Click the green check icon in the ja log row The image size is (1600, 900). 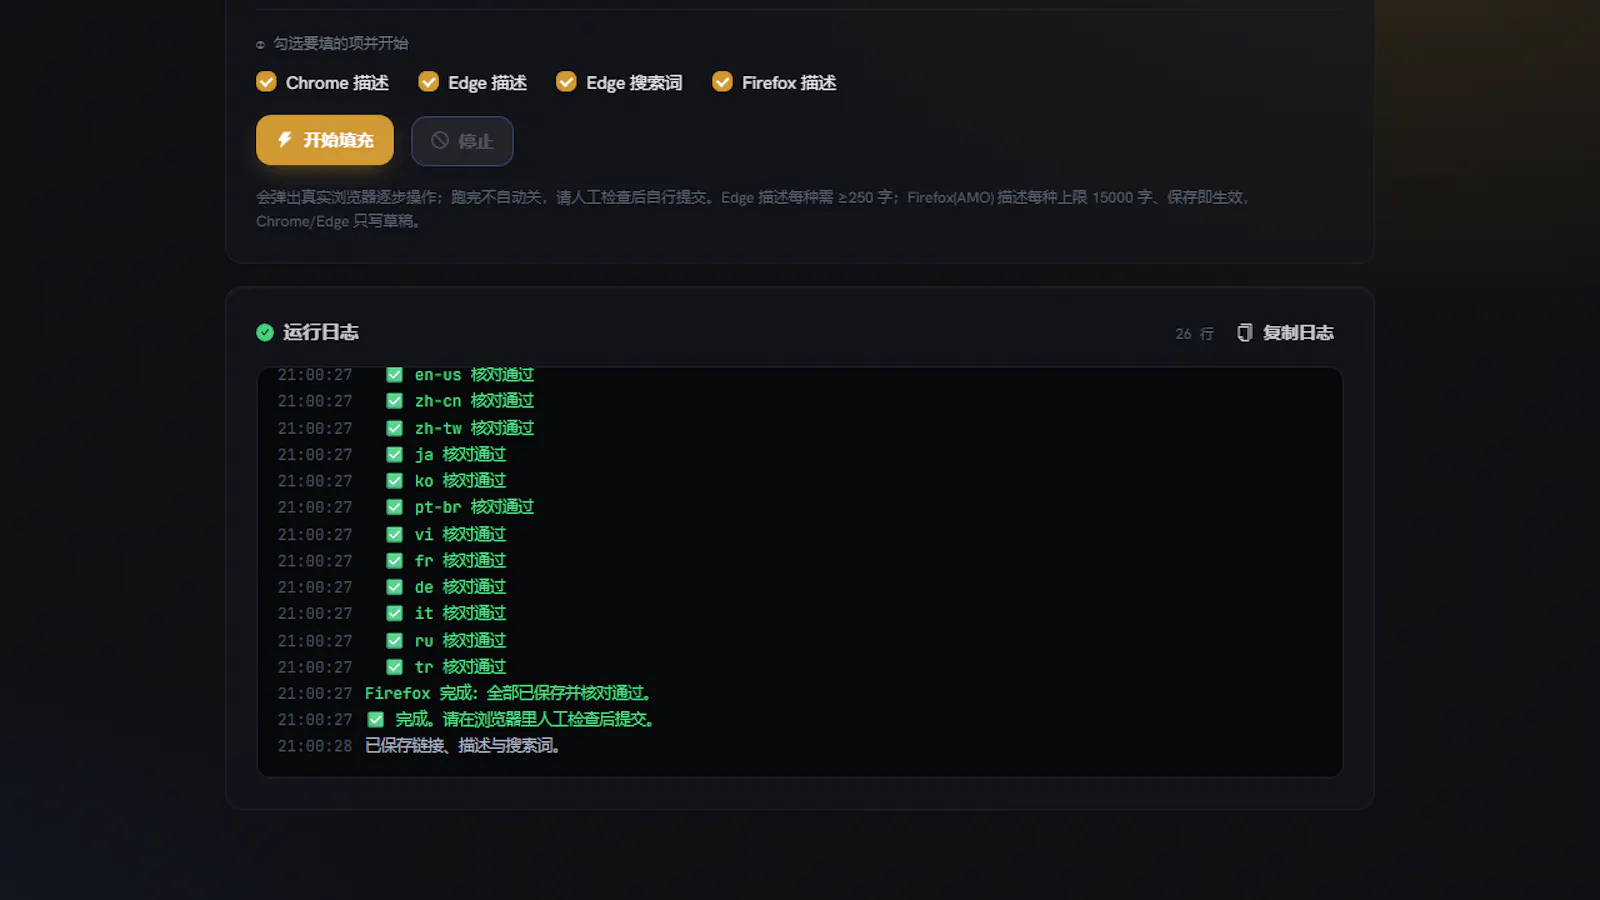[x=395, y=455]
